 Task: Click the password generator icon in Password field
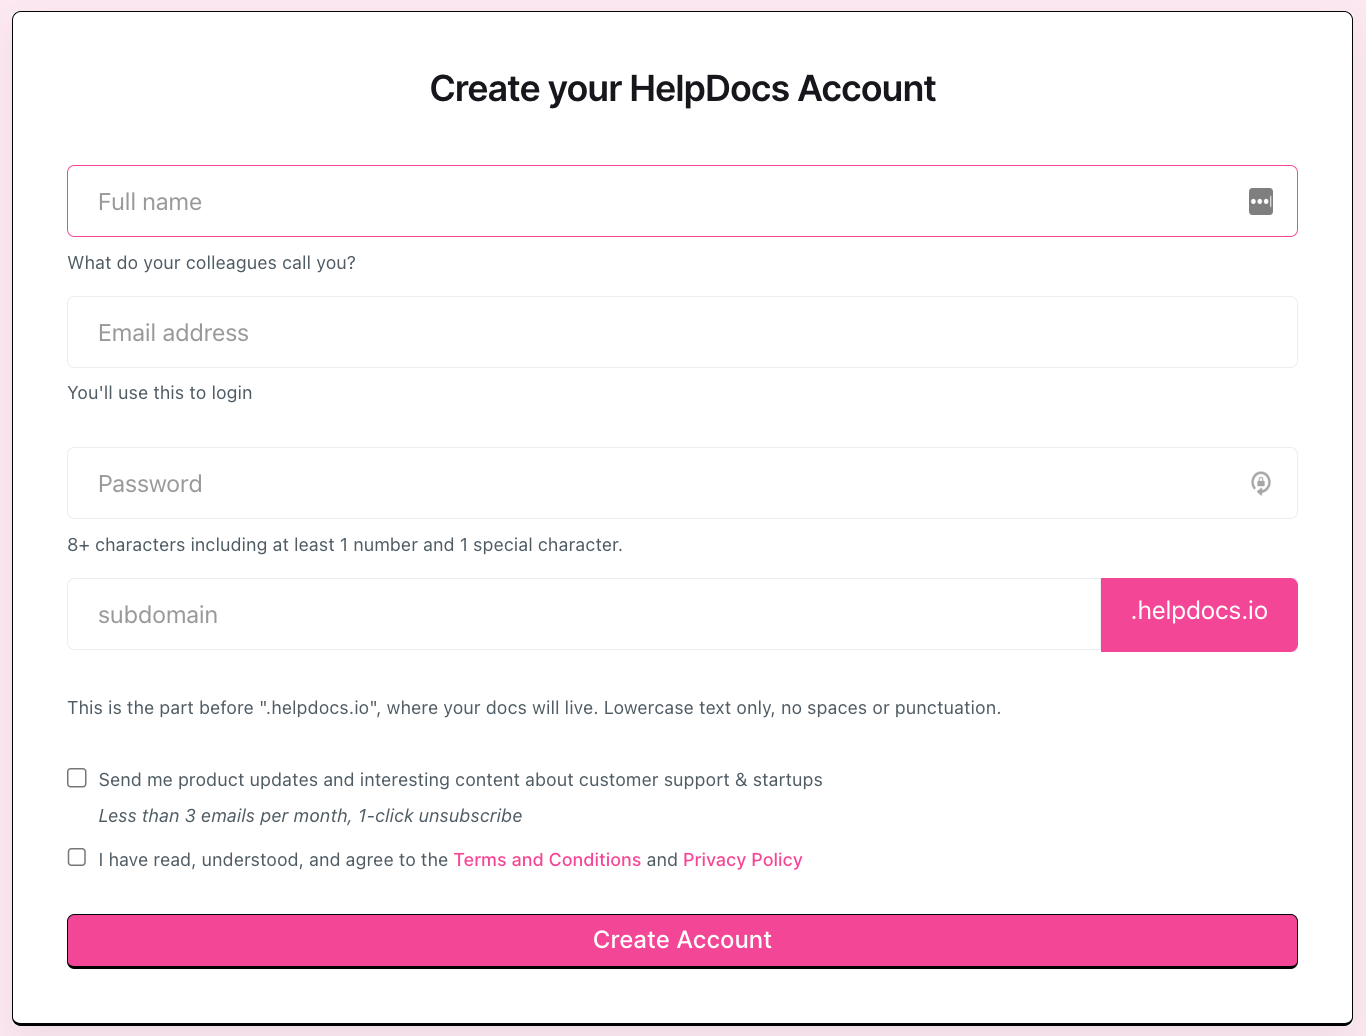pos(1261,483)
